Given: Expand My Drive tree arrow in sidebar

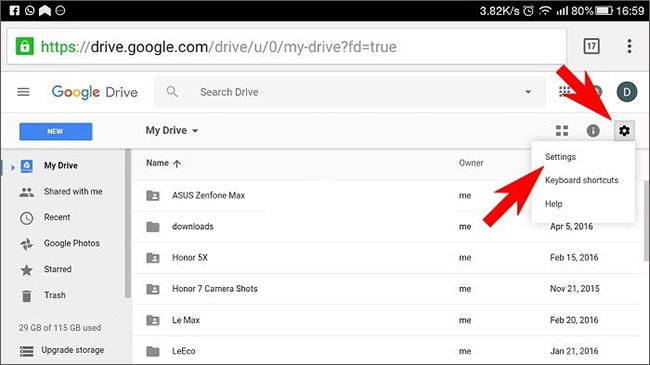Looking at the screenshot, I should pyautogui.click(x=13, y=167).
